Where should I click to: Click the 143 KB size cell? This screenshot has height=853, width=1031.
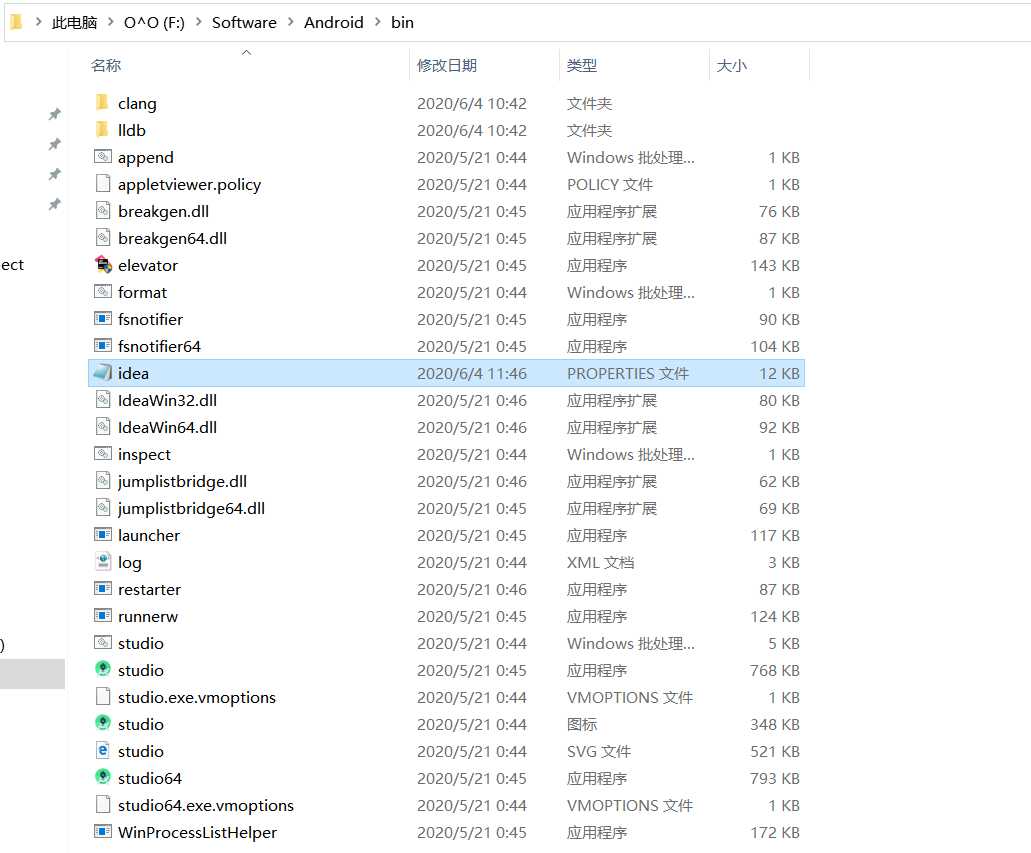pyautogui.click(x=775, y=266)
